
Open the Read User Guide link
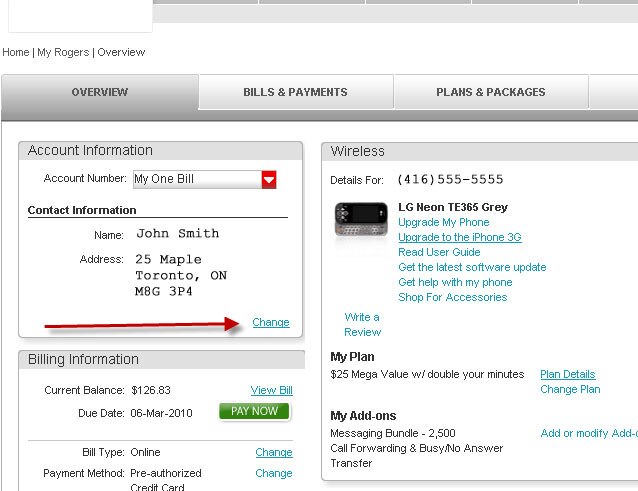tap(439, 252)
